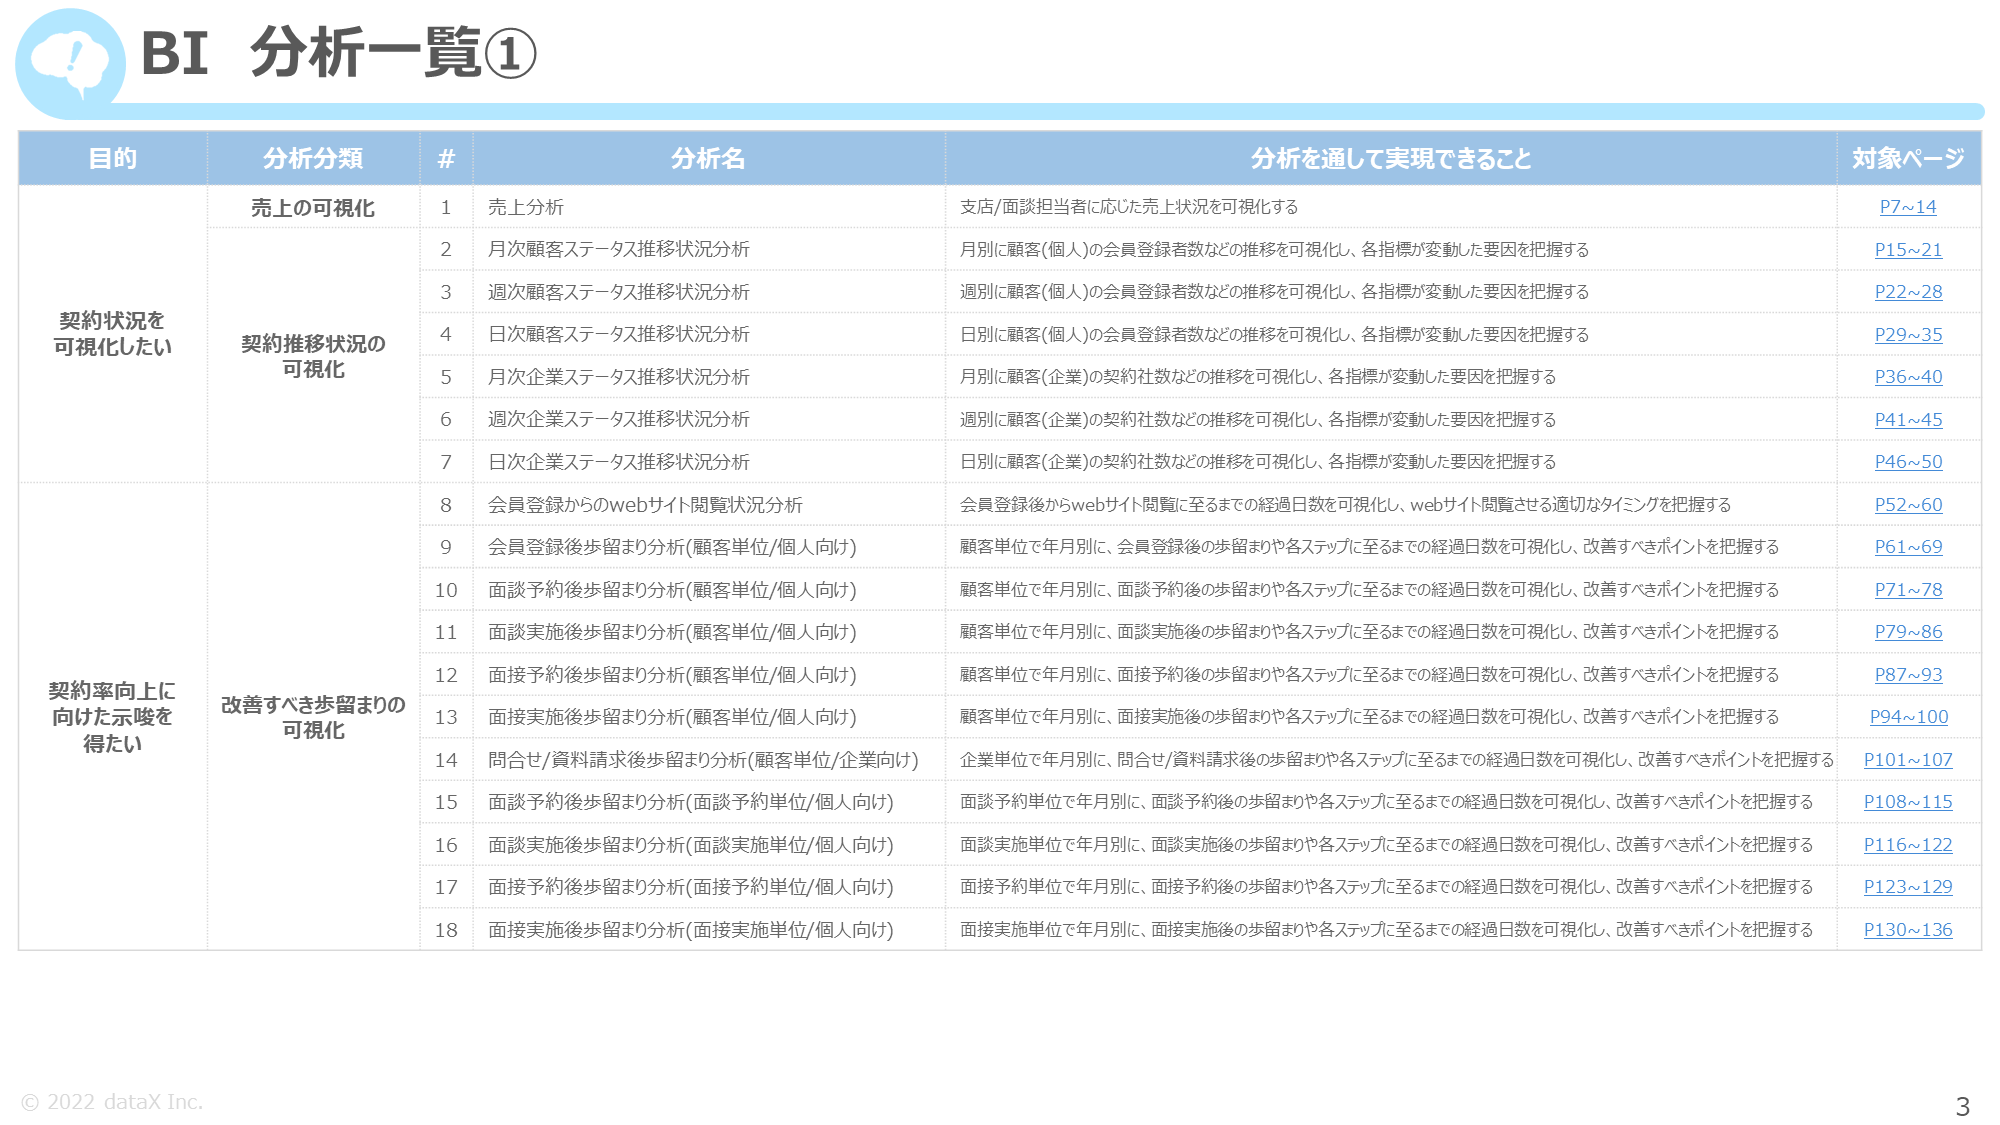Open page link P36~40
Image resolution: width=2000 pixels, height=1125 pixels.
coord(1908,377)
